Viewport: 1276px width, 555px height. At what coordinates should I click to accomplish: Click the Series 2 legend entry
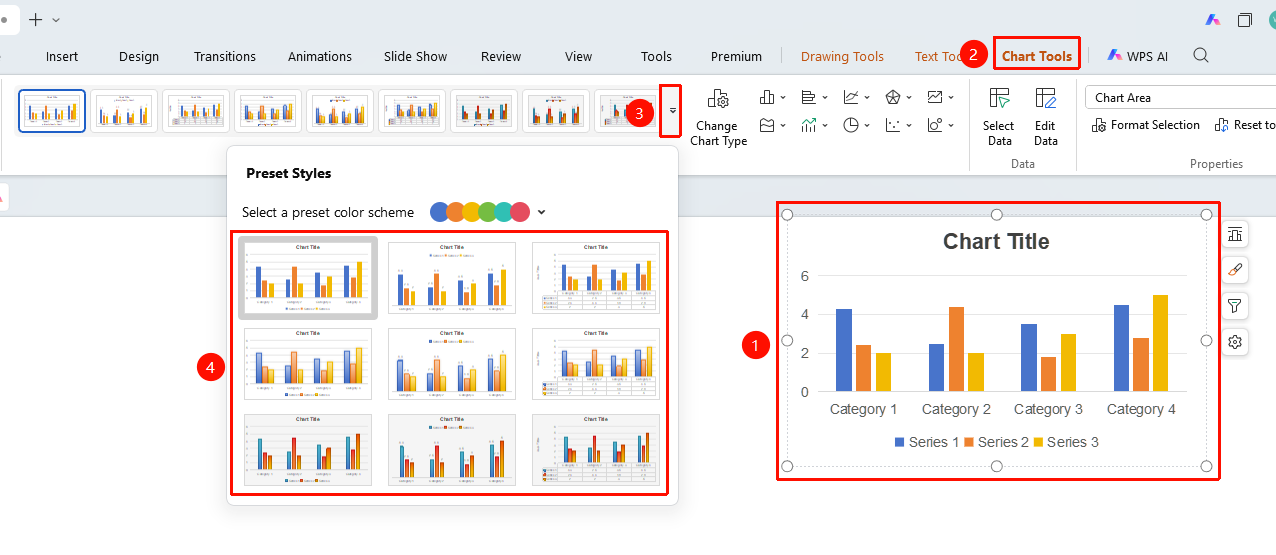(x=996, y=442)
